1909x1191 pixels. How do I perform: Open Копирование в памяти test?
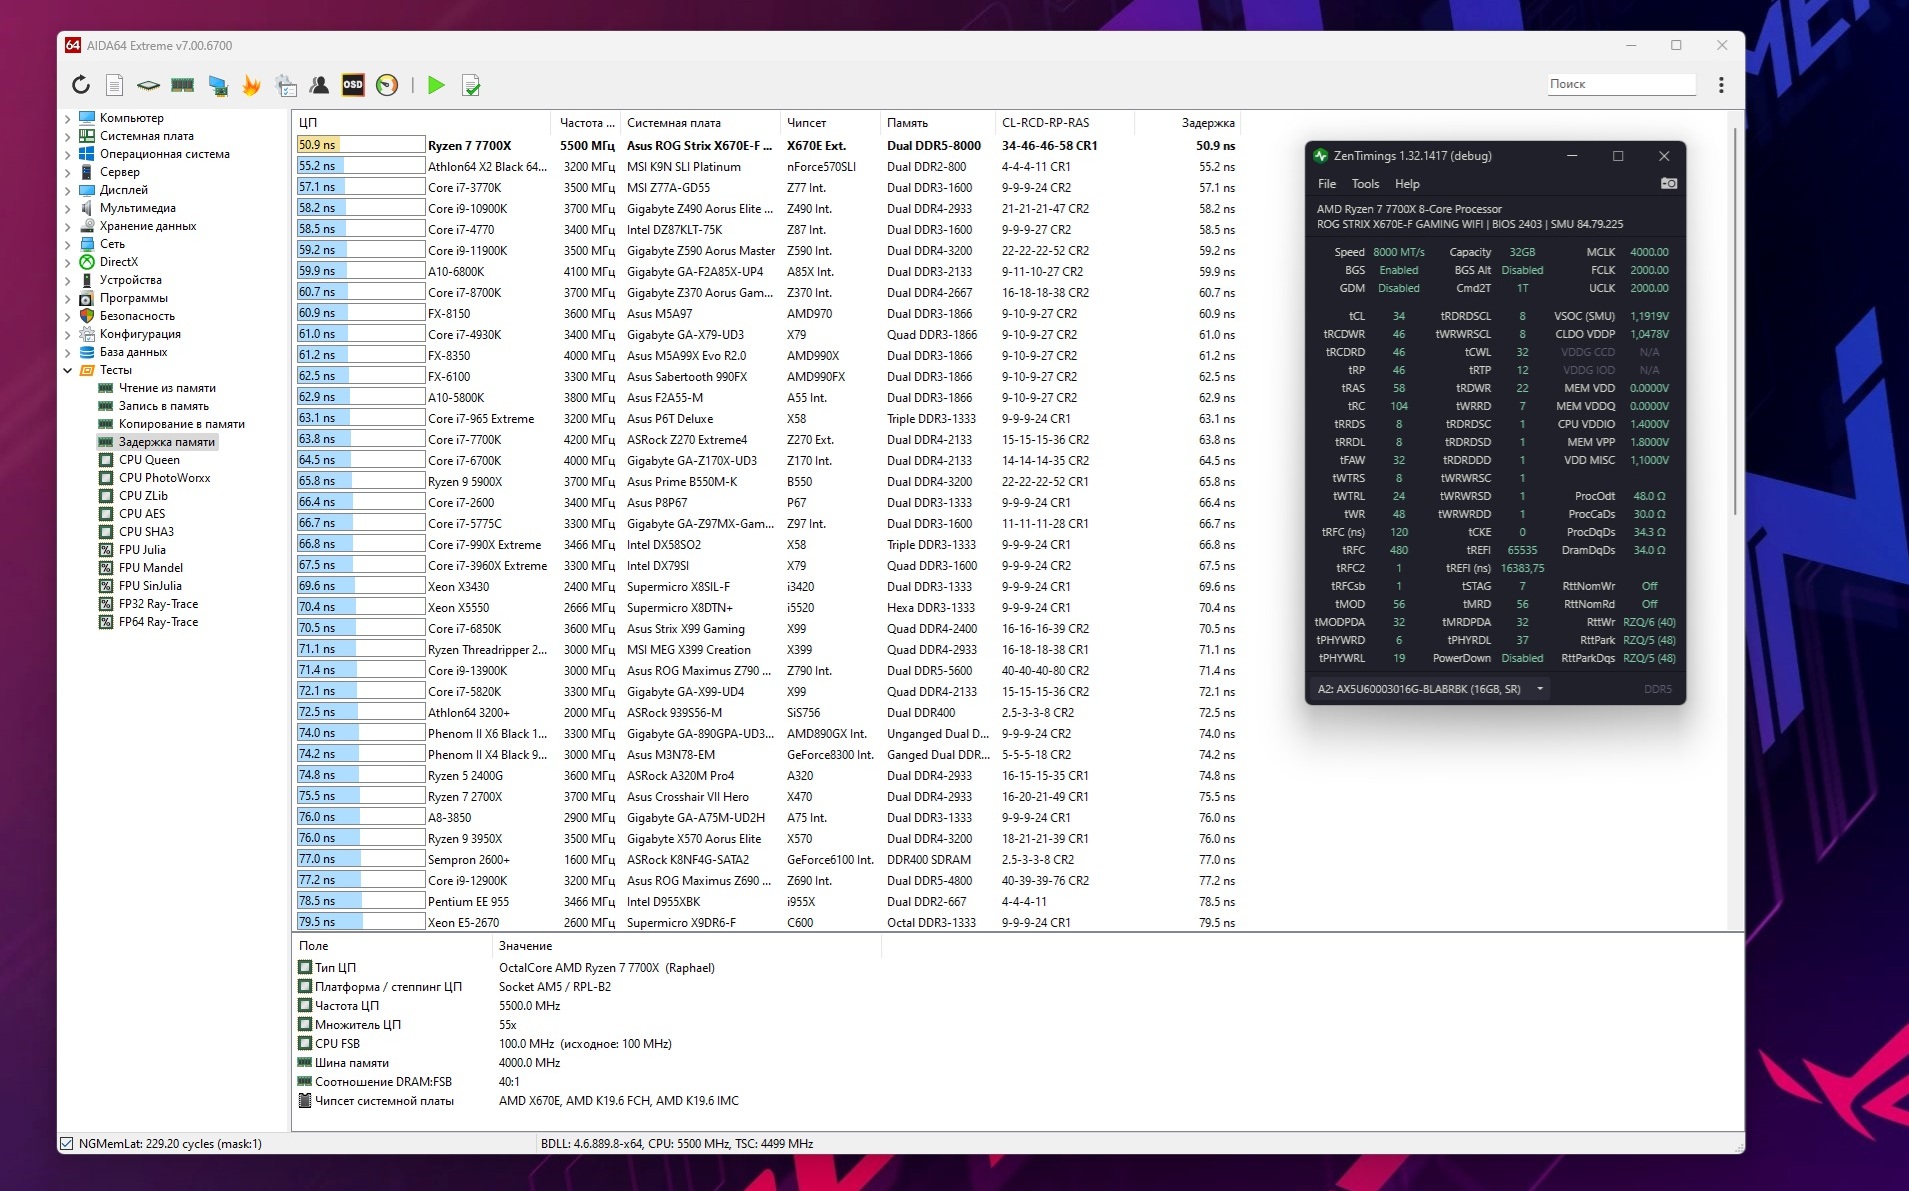tap(181, 424)
